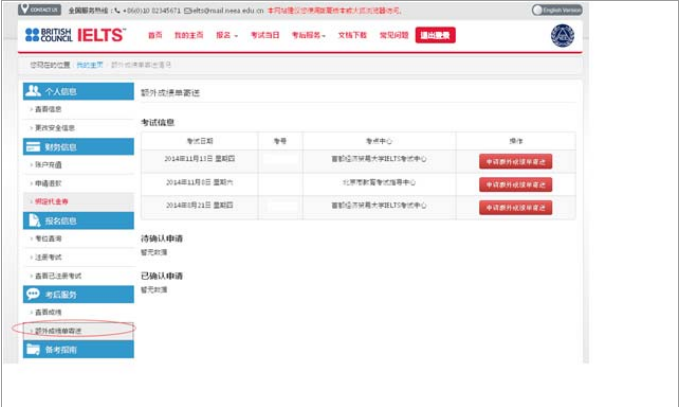The height and width of the screenshot is (407, 679).
Task: Click the ielts@mail.neea.edu.cn email address
Action: [212, 9]
